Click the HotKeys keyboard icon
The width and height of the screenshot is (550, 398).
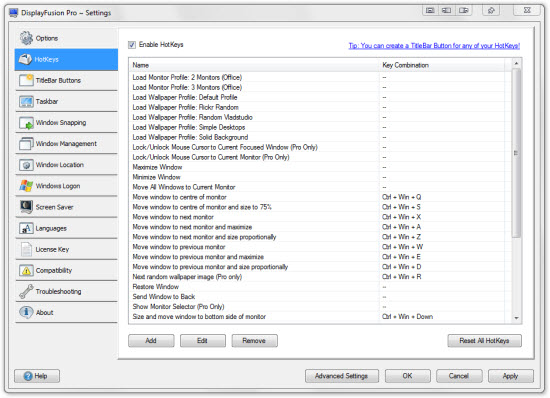[x=25, y=59]
